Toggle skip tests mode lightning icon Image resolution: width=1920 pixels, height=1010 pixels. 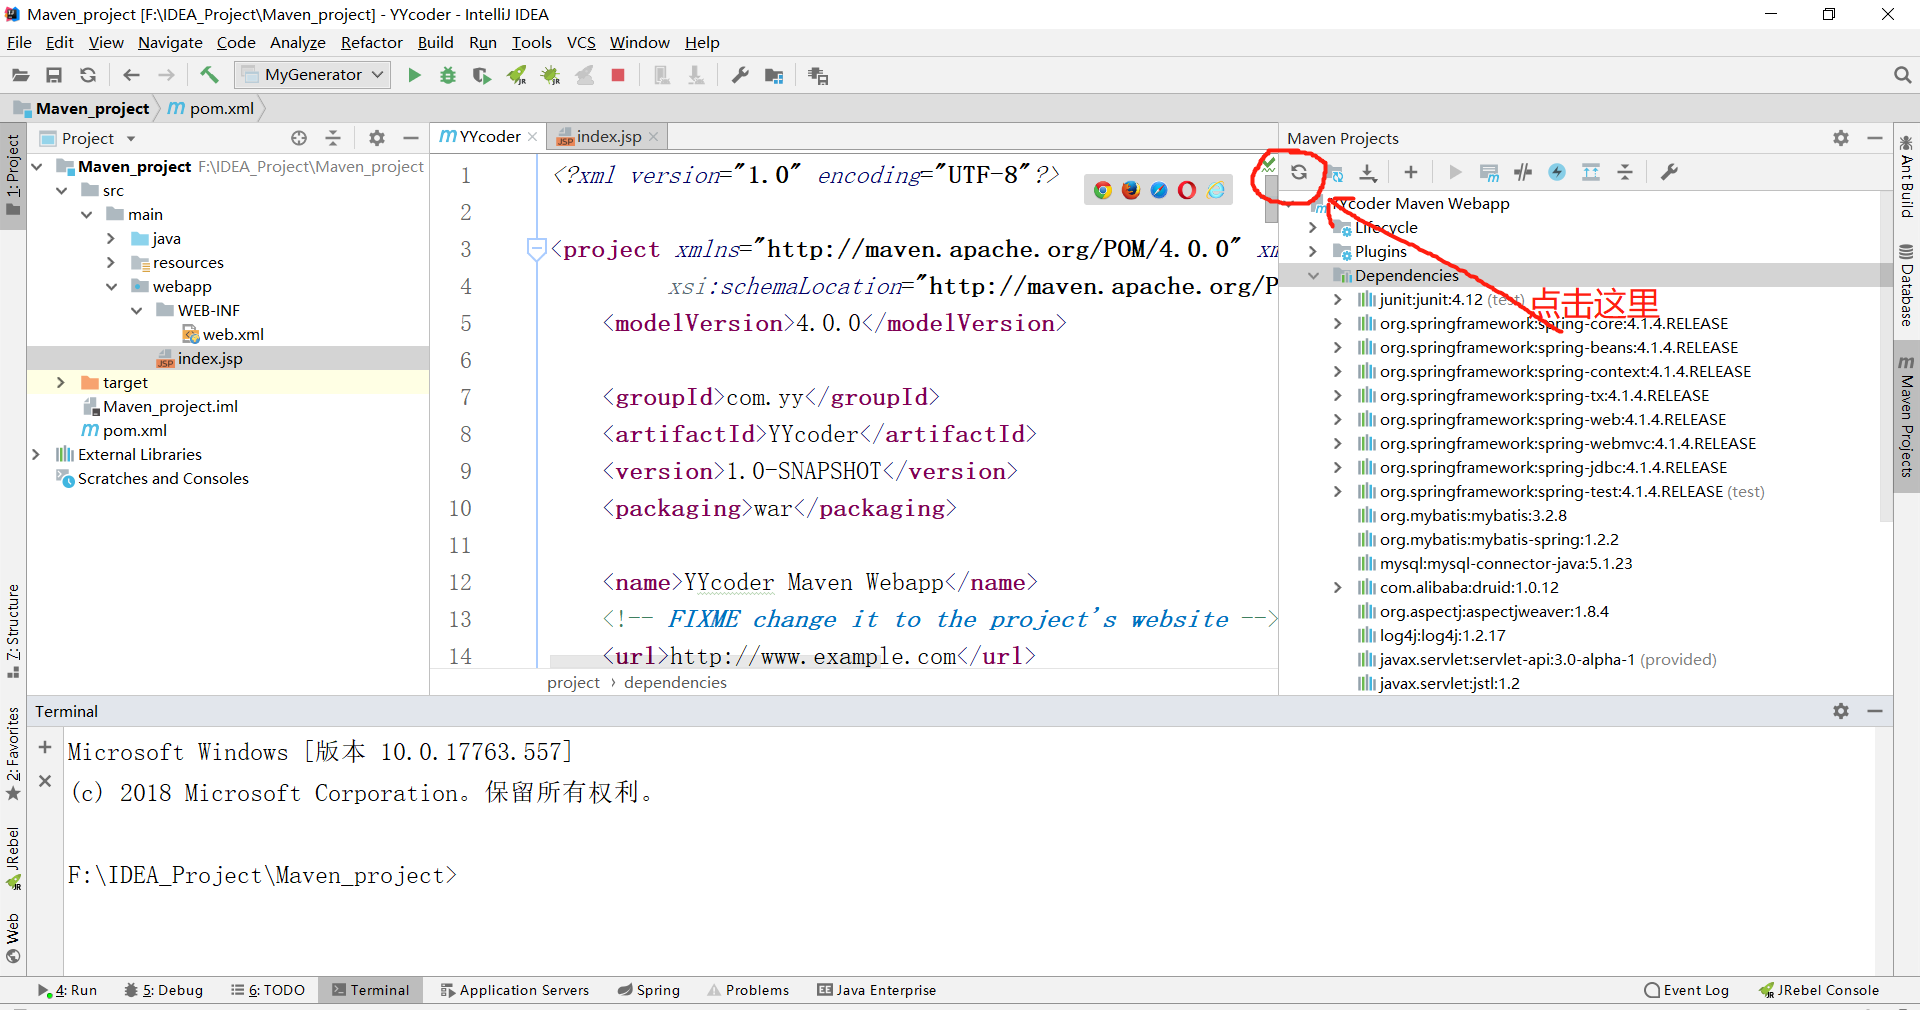(1557, 172)
